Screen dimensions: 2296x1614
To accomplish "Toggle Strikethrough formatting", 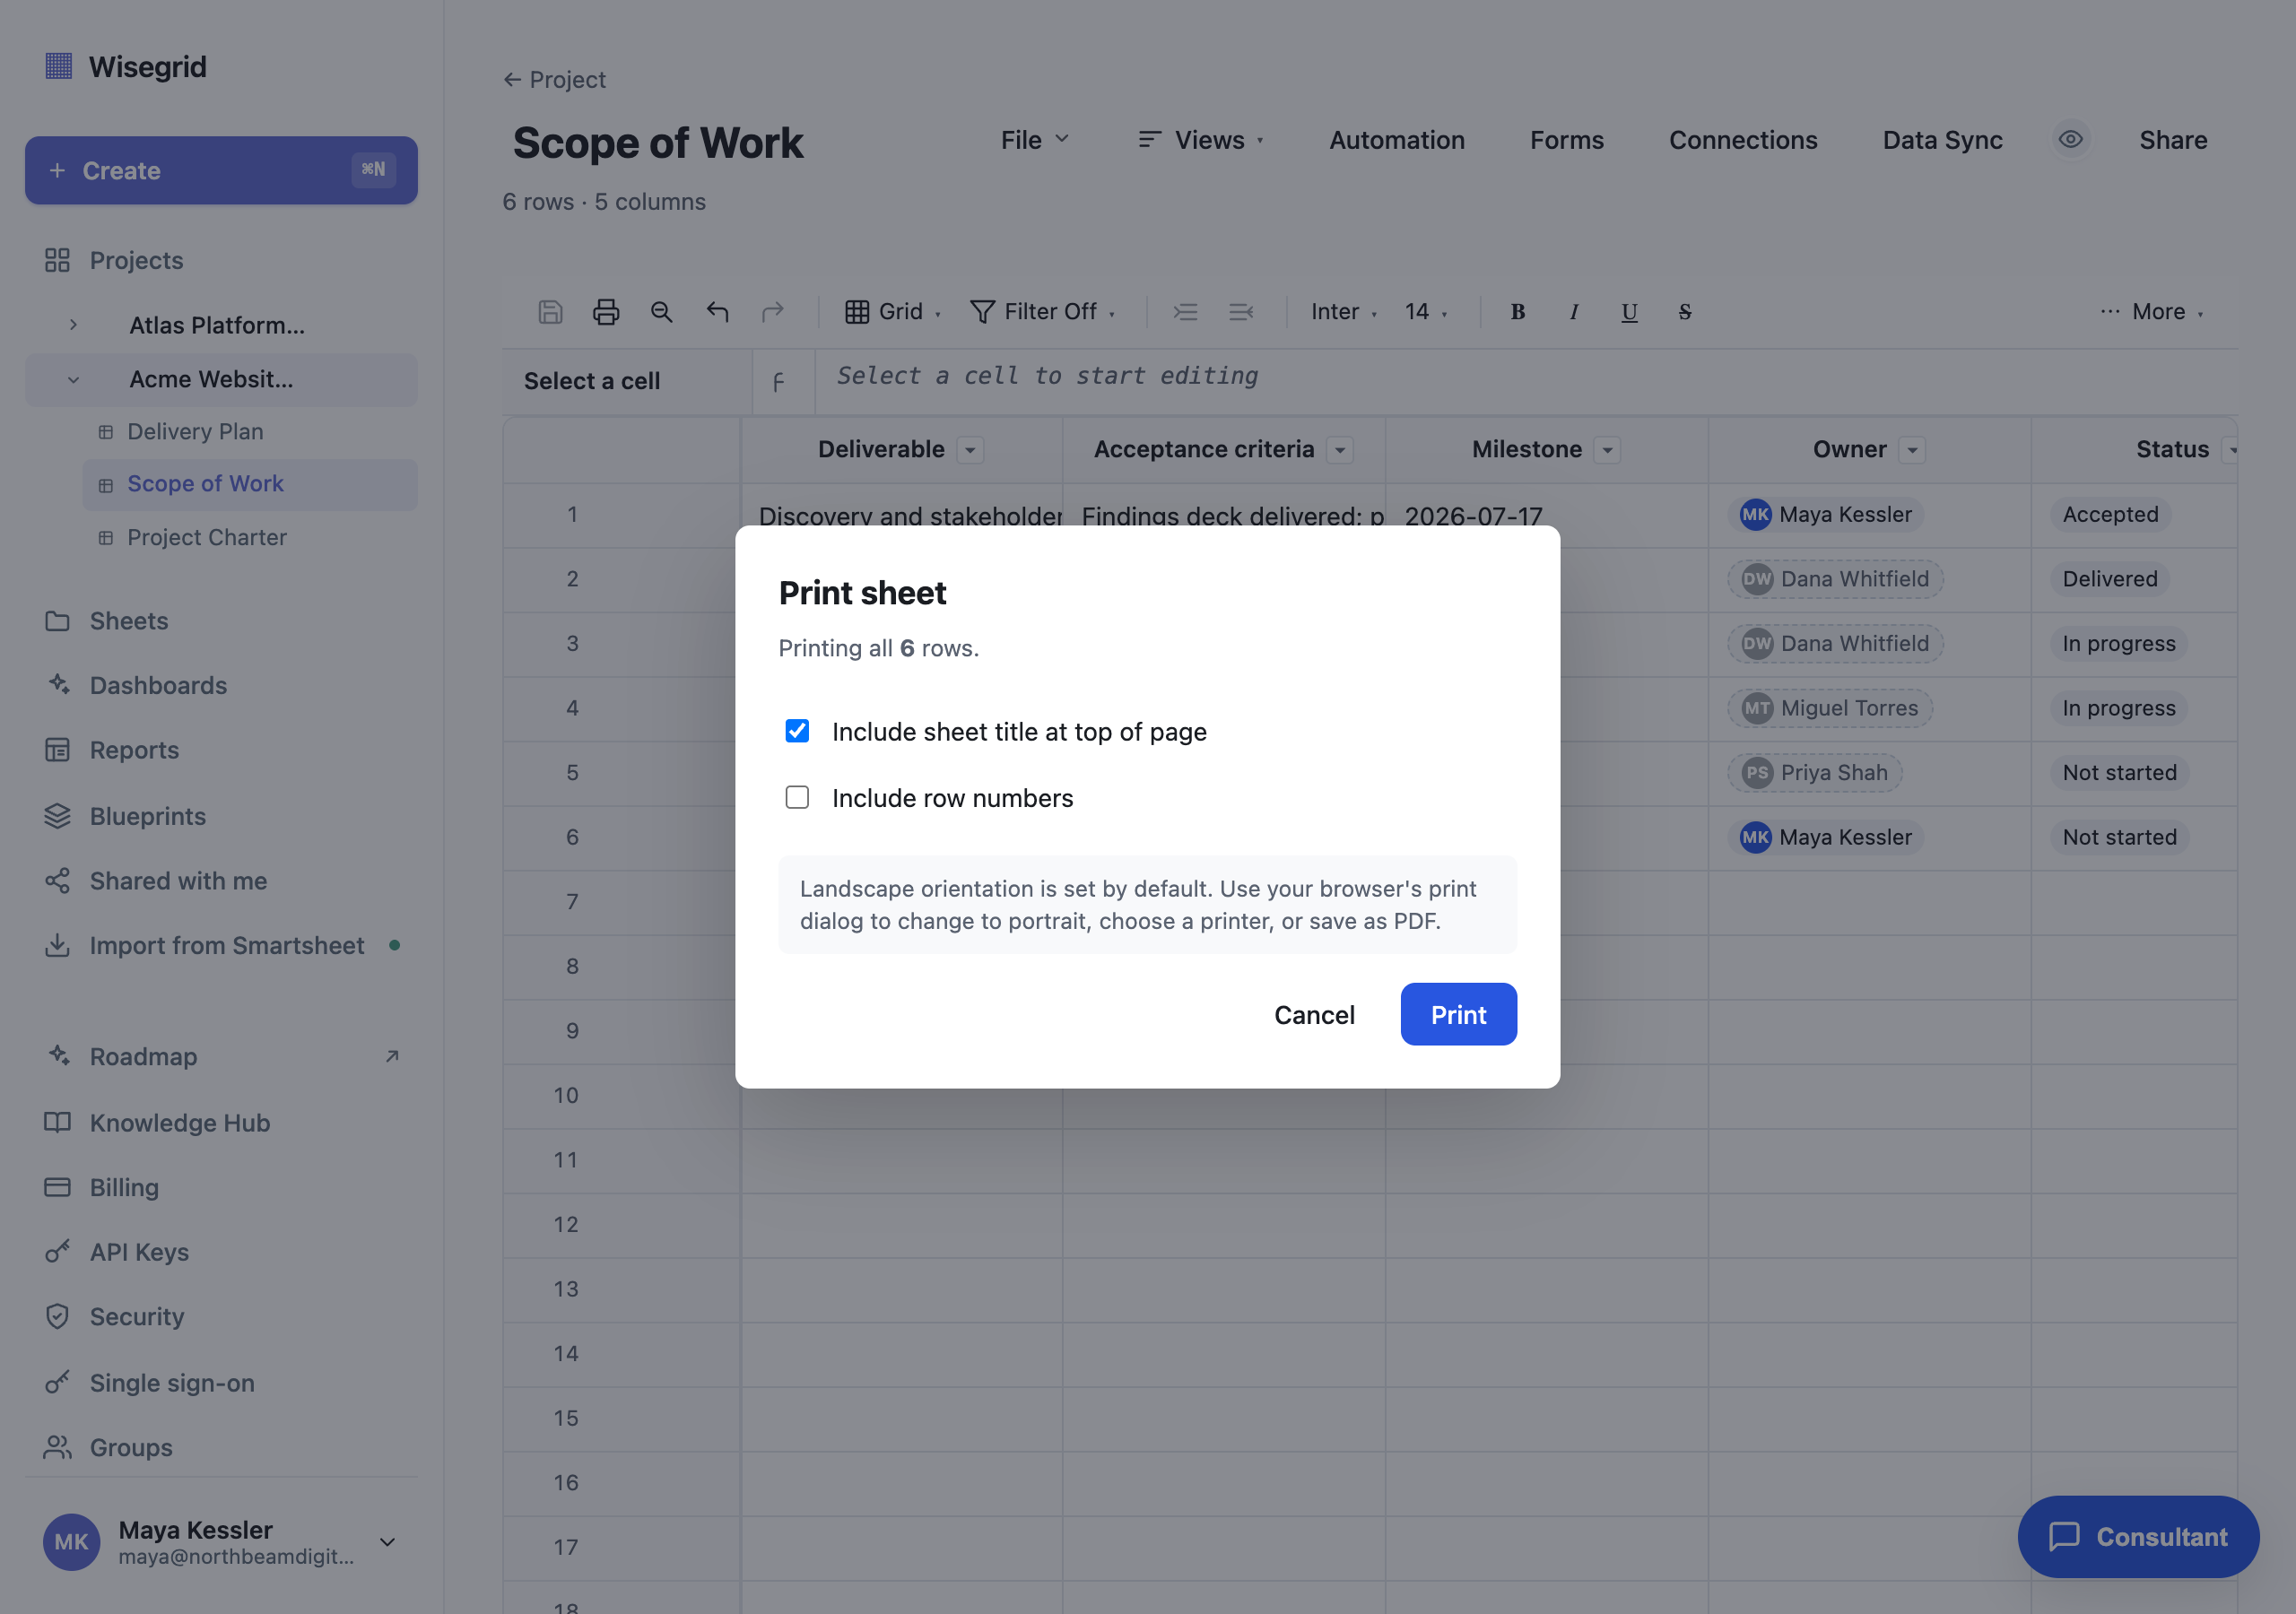I will [x=1685, y=312].
